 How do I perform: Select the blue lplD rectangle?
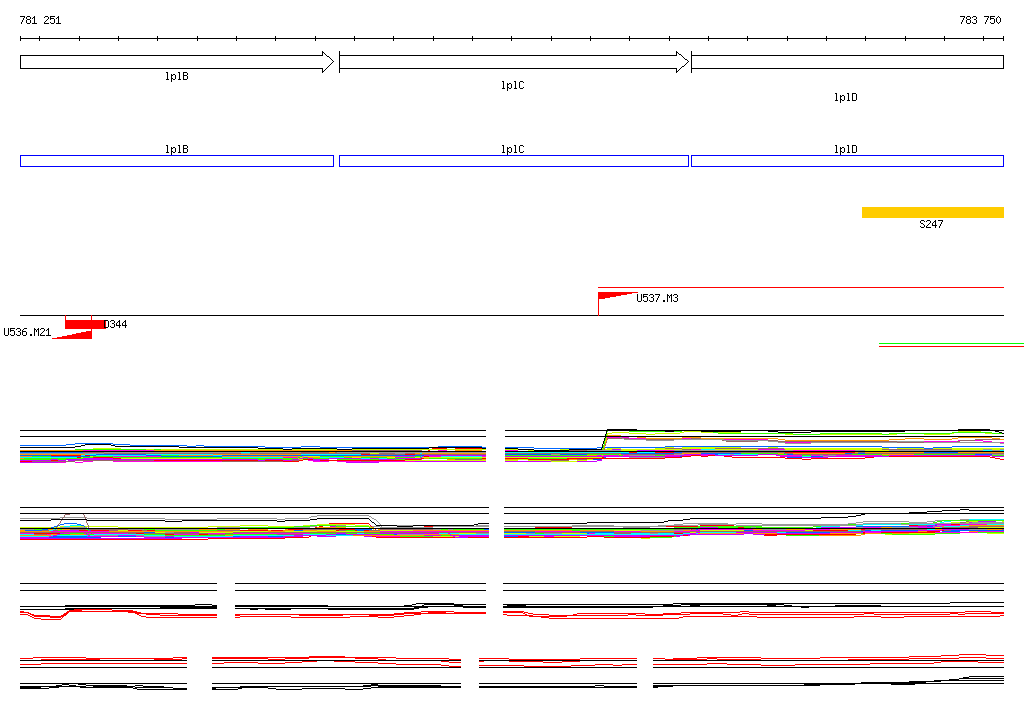pos(848,161)
